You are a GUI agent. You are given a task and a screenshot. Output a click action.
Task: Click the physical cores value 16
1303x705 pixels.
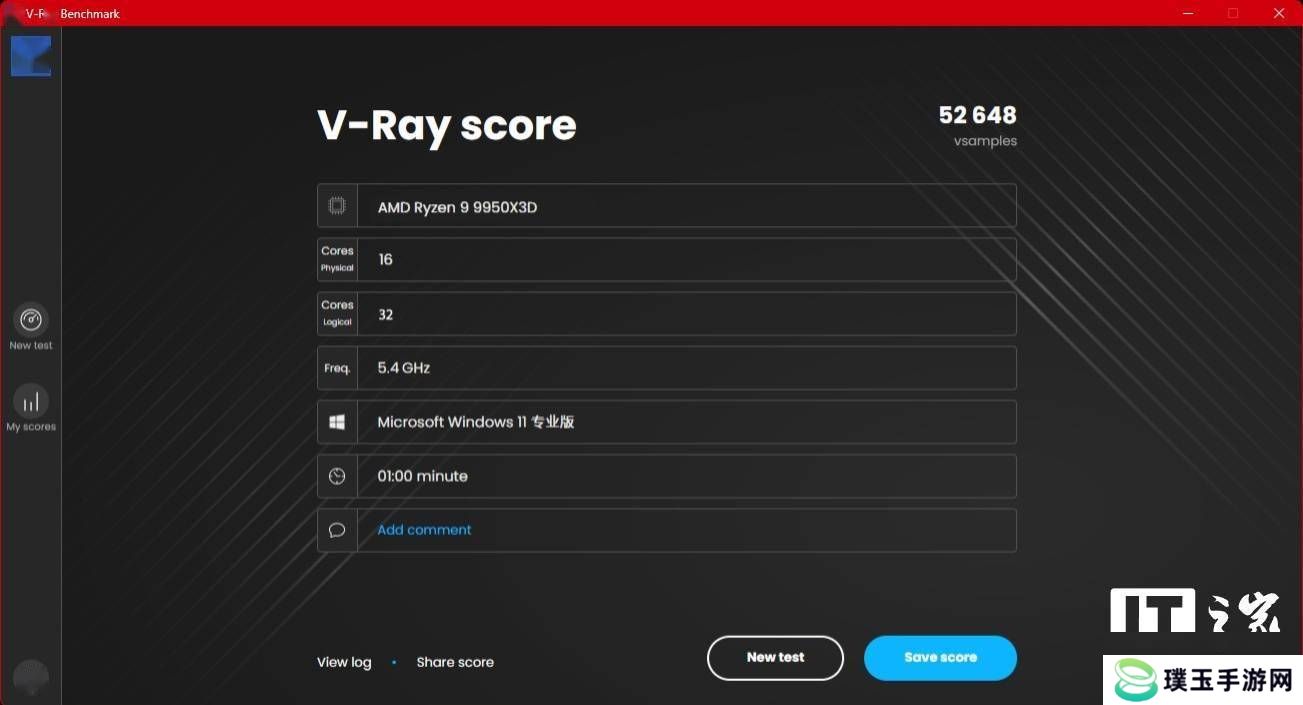pos(385,260)
